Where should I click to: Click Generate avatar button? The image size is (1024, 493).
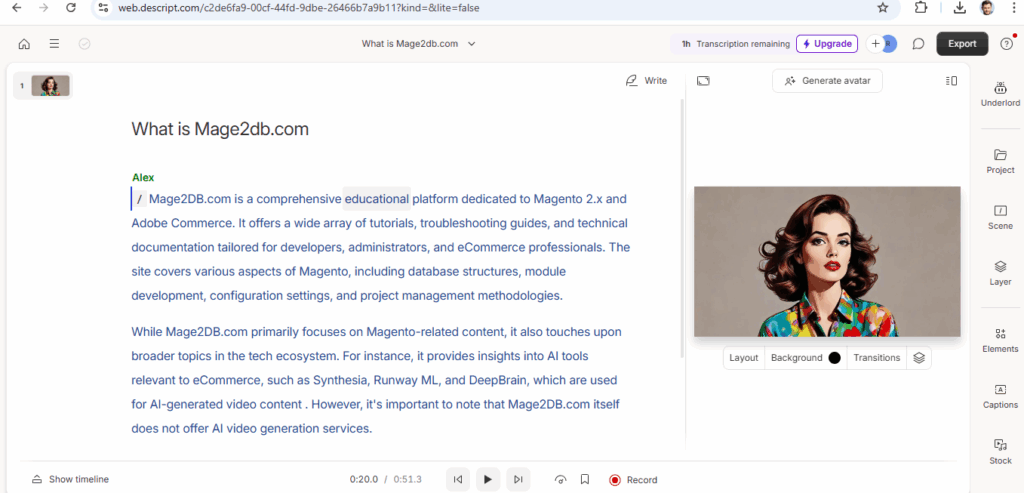[x=827, y=81]
